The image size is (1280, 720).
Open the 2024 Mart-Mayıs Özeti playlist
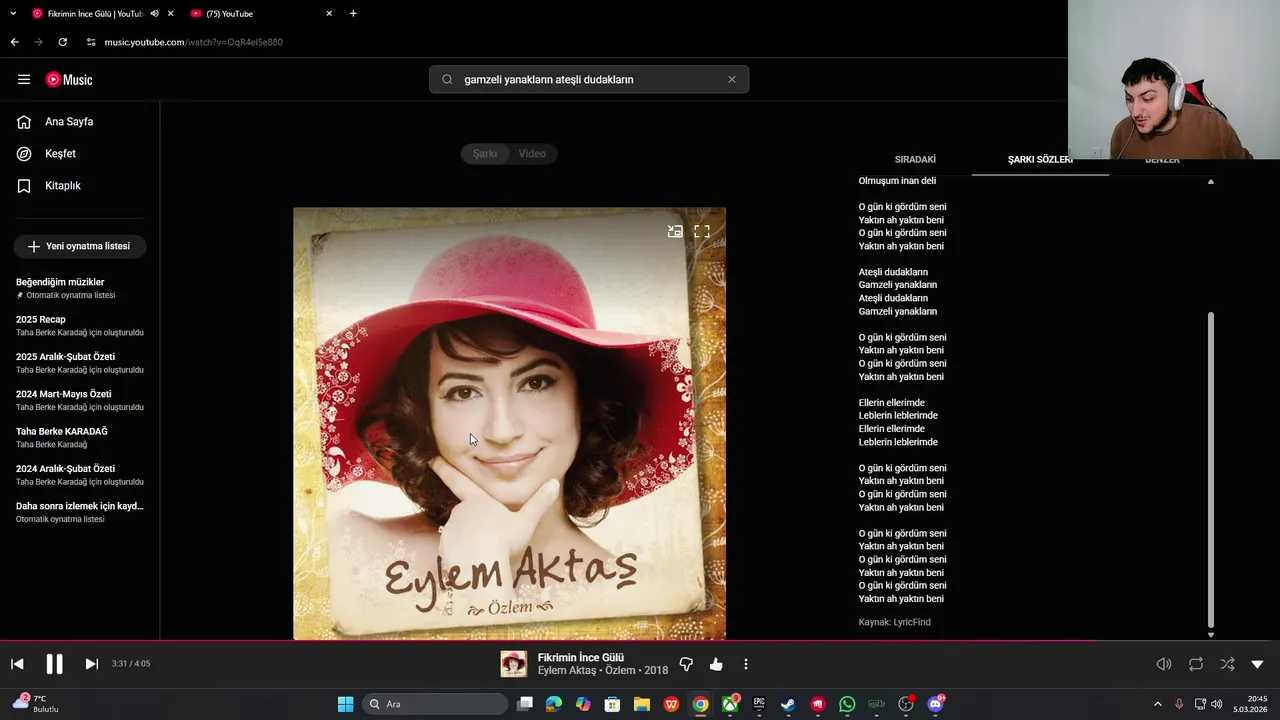(x=80, y=400)
